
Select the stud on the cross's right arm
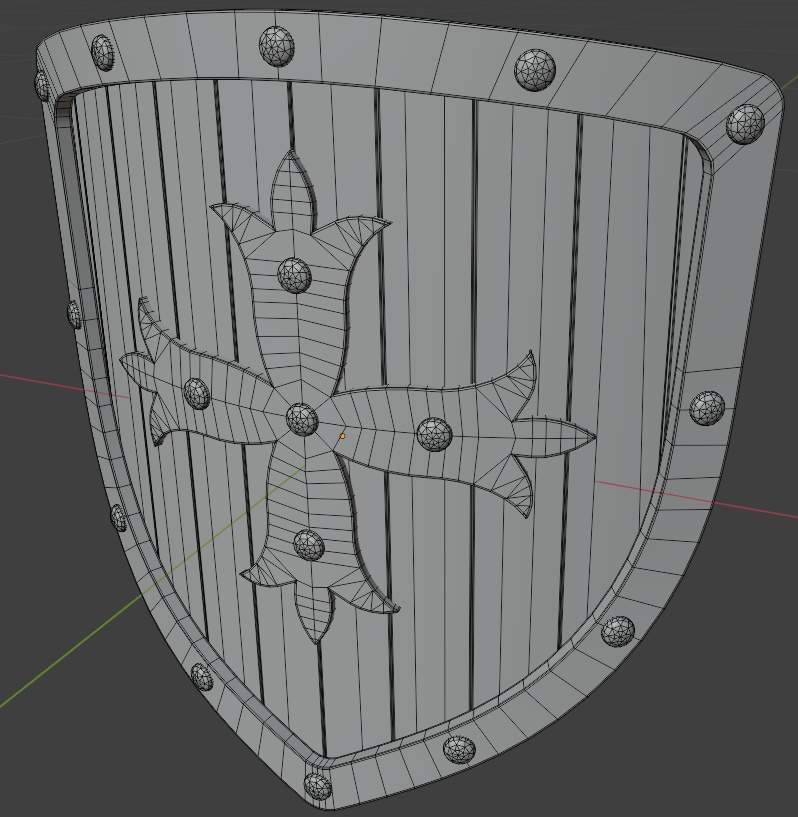point(434,434)
